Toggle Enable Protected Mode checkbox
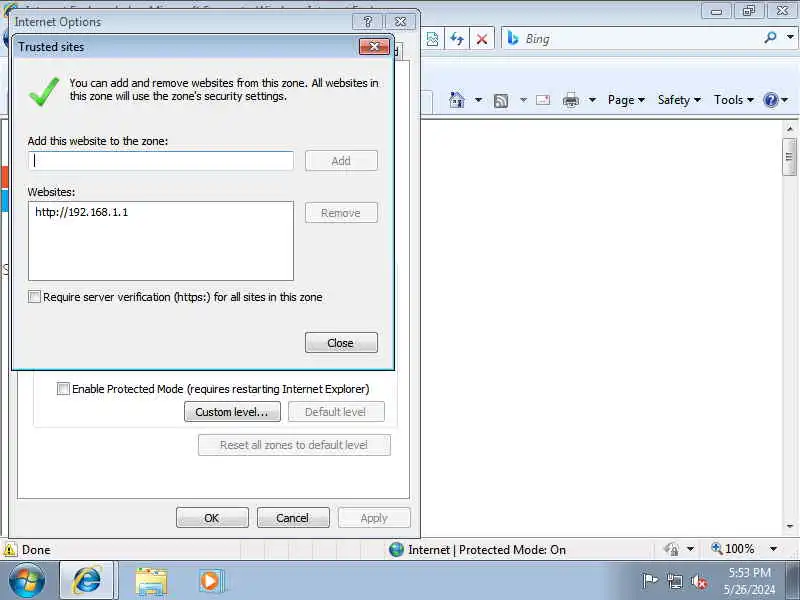This screenshot has width=800, height=600. [x=63, y=389]
